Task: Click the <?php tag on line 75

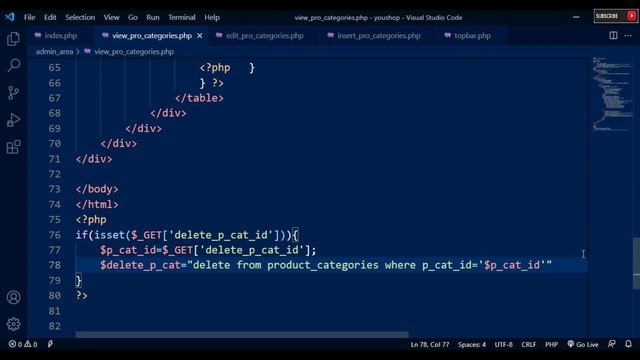Action: coord(91,220)
